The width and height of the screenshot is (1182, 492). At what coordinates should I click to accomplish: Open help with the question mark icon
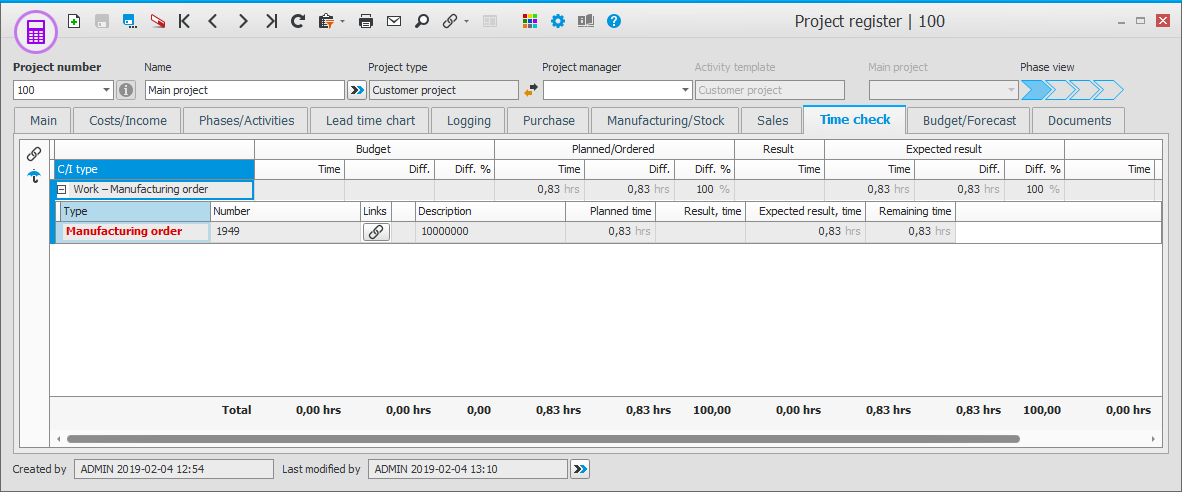(x=614, y=22)
